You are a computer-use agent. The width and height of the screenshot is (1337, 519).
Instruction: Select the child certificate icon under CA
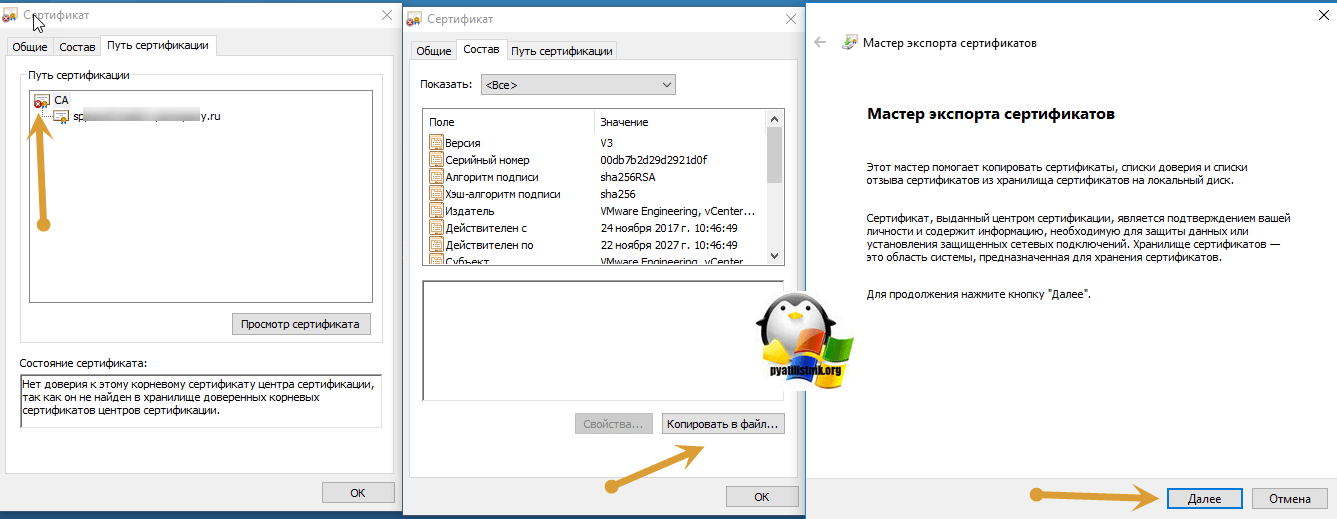click(x=61, y=117)
